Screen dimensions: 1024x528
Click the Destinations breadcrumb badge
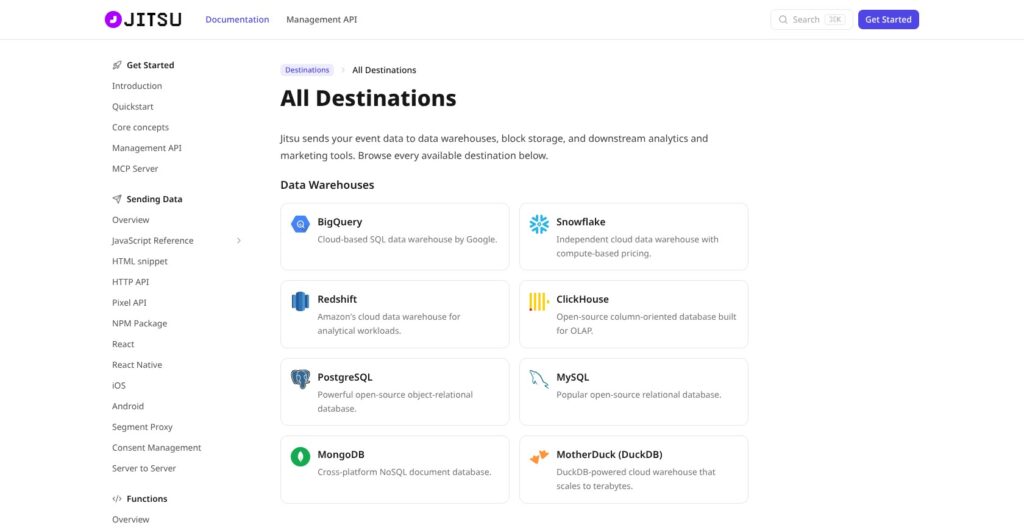(307, 70)
